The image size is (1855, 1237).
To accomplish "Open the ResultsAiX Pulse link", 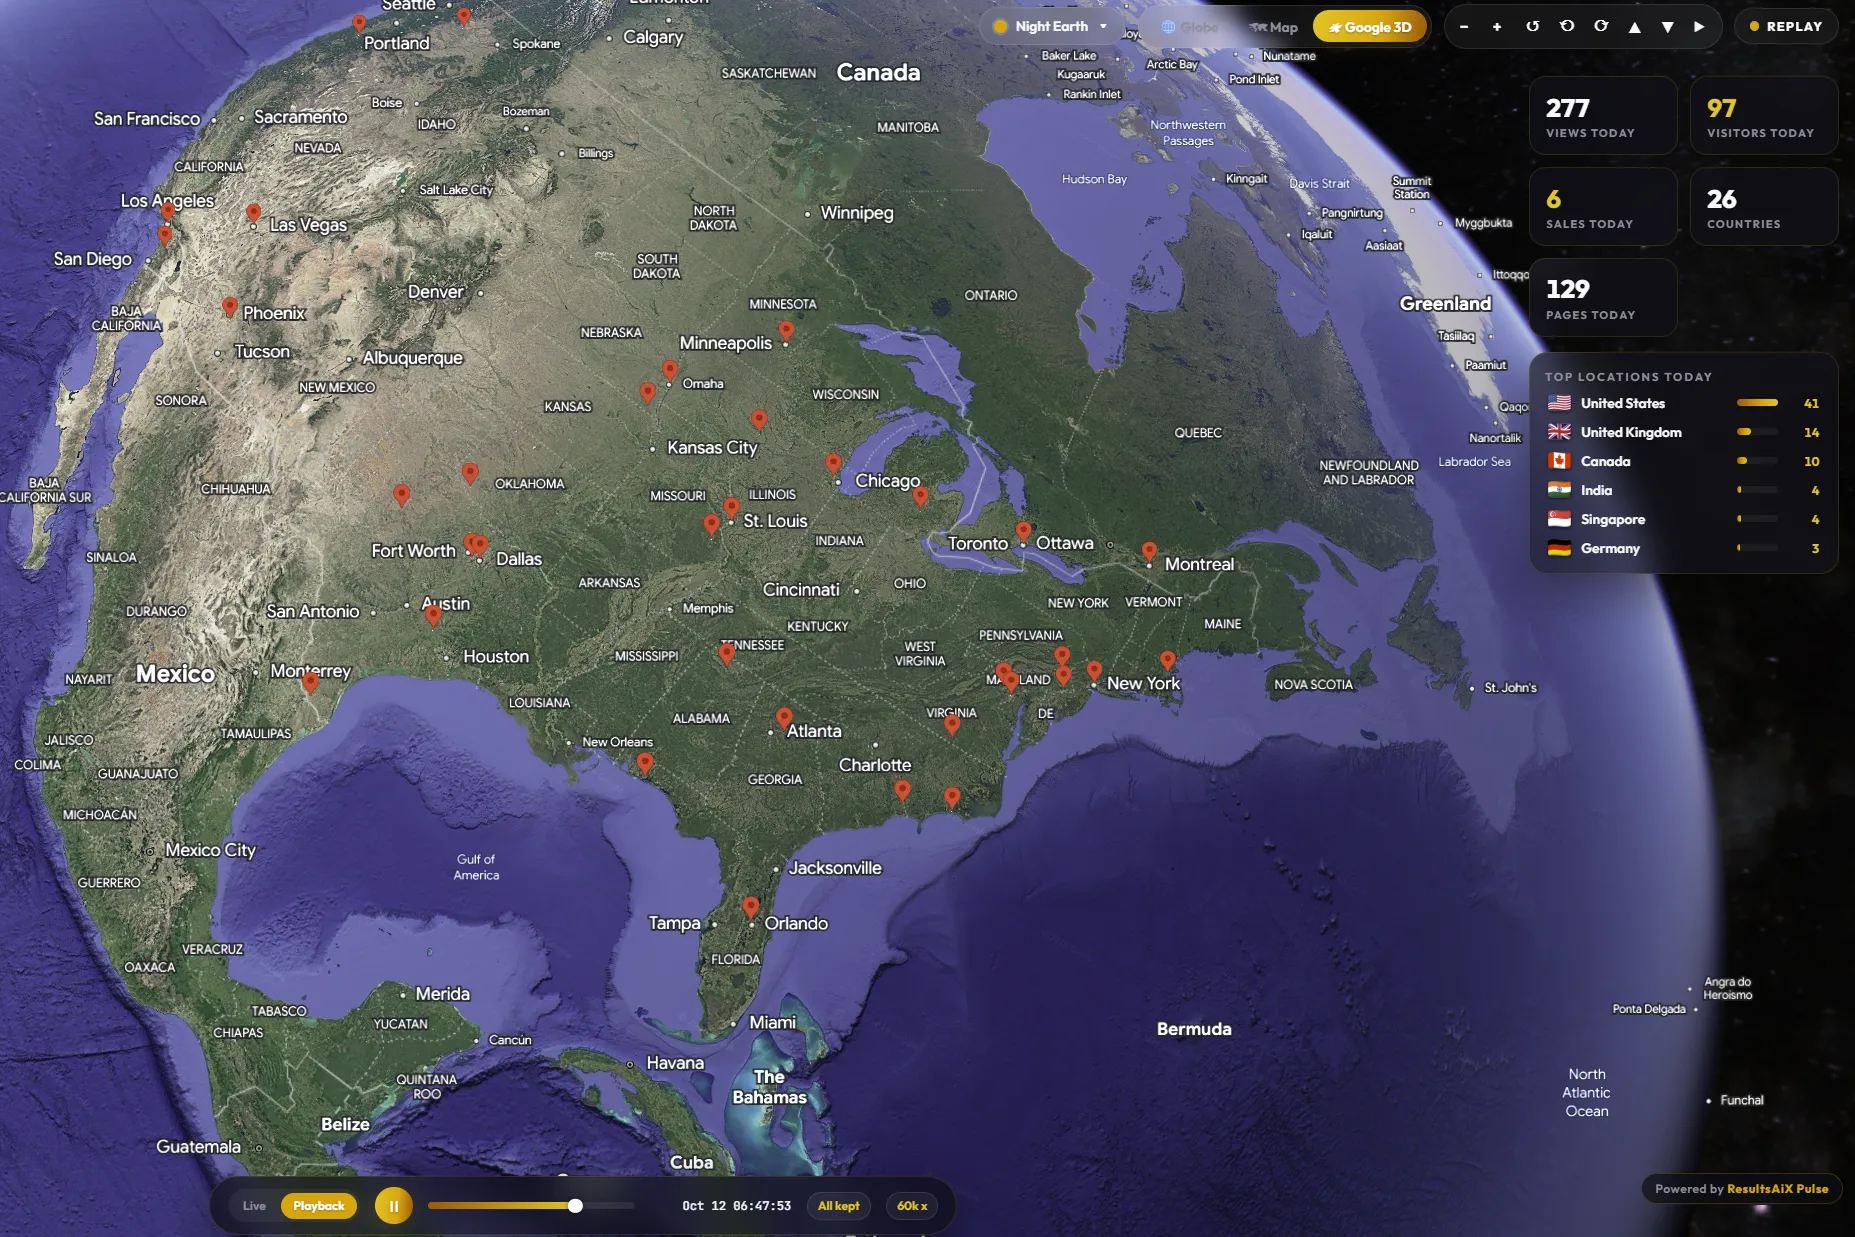I will click(x=1777, y=1189).
